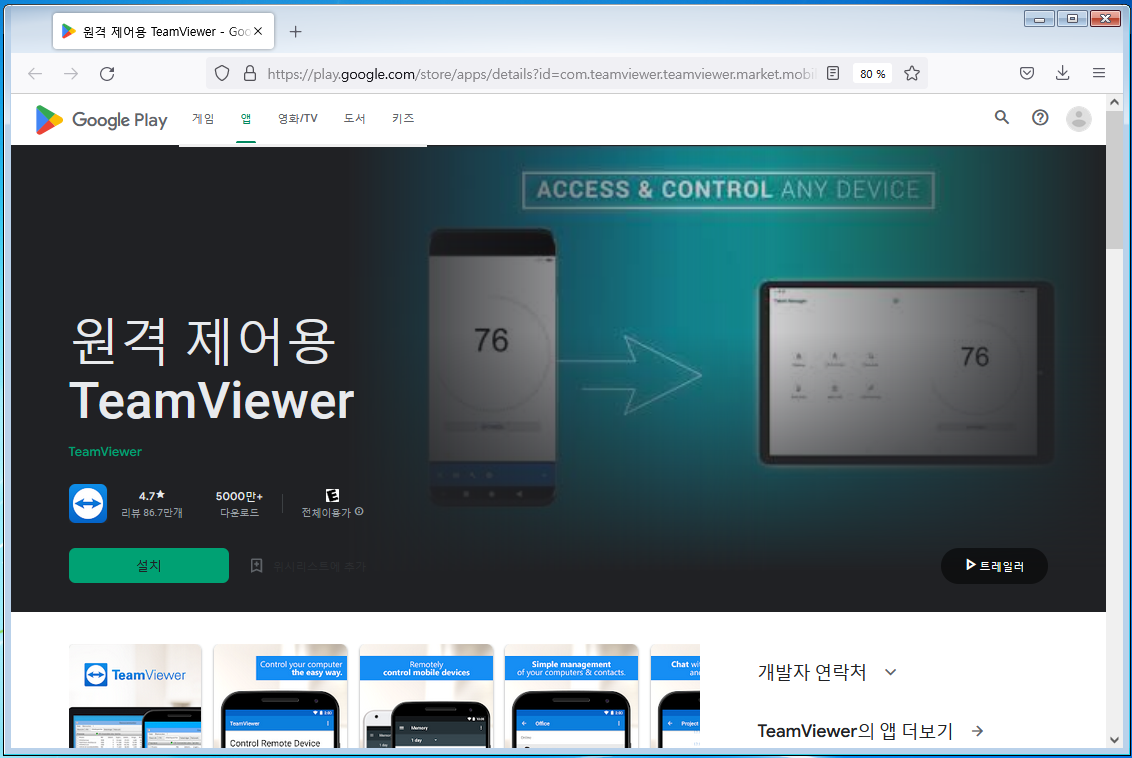Play the 트레일러 trailer button
Image resolution: width=1132 pixels, height=758 pixels.
994,566
